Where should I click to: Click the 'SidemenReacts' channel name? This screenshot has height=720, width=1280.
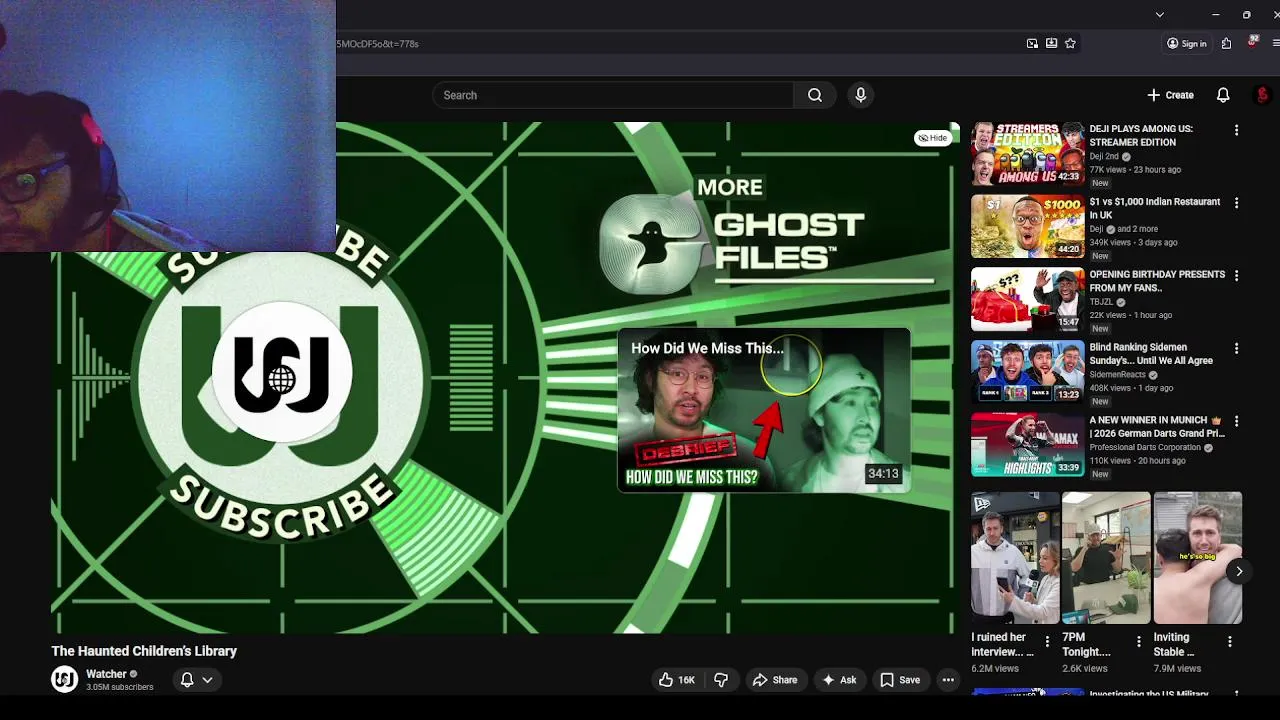[x=1117, y=375]
